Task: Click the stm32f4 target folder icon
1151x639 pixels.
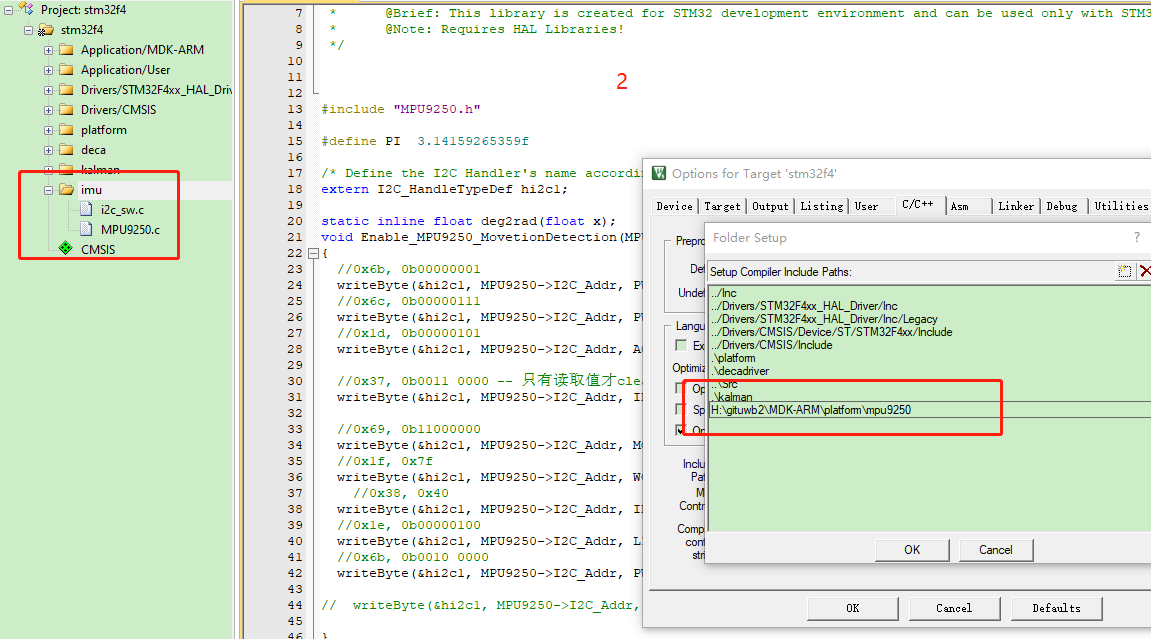Action: (46, 30)
